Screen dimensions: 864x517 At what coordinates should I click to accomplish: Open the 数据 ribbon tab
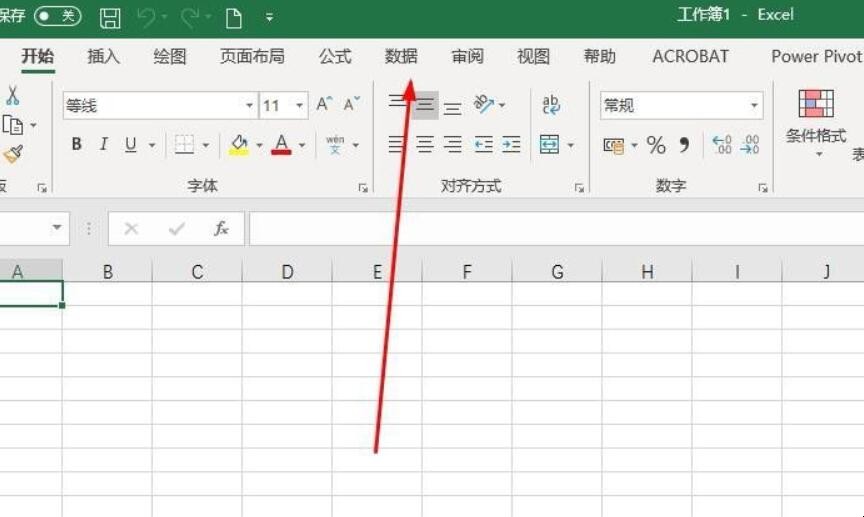click(x=401, y=56)
